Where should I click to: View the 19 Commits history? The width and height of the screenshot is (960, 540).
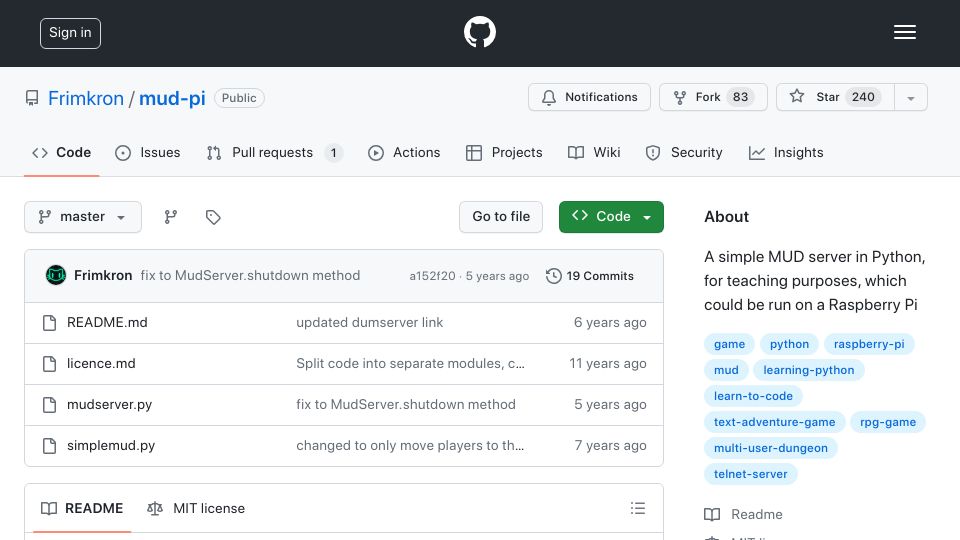tap(590, 276)
